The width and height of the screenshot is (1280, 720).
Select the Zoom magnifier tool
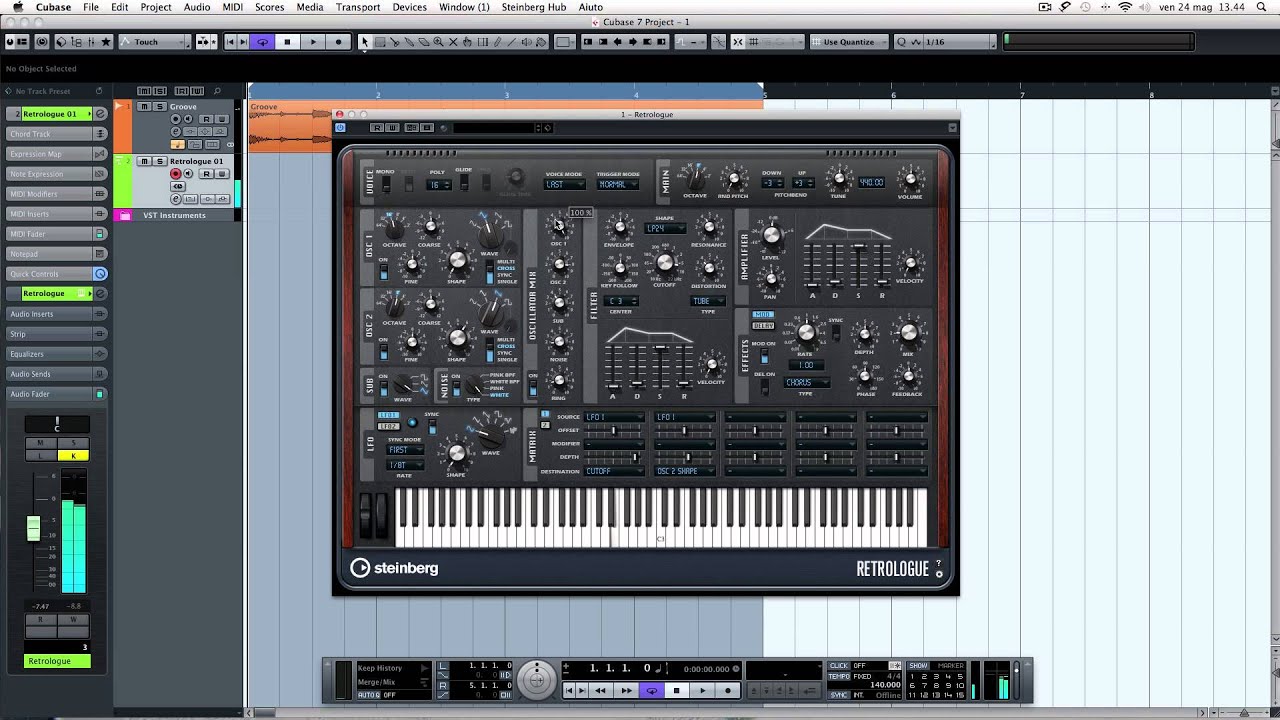click(438, 42)
